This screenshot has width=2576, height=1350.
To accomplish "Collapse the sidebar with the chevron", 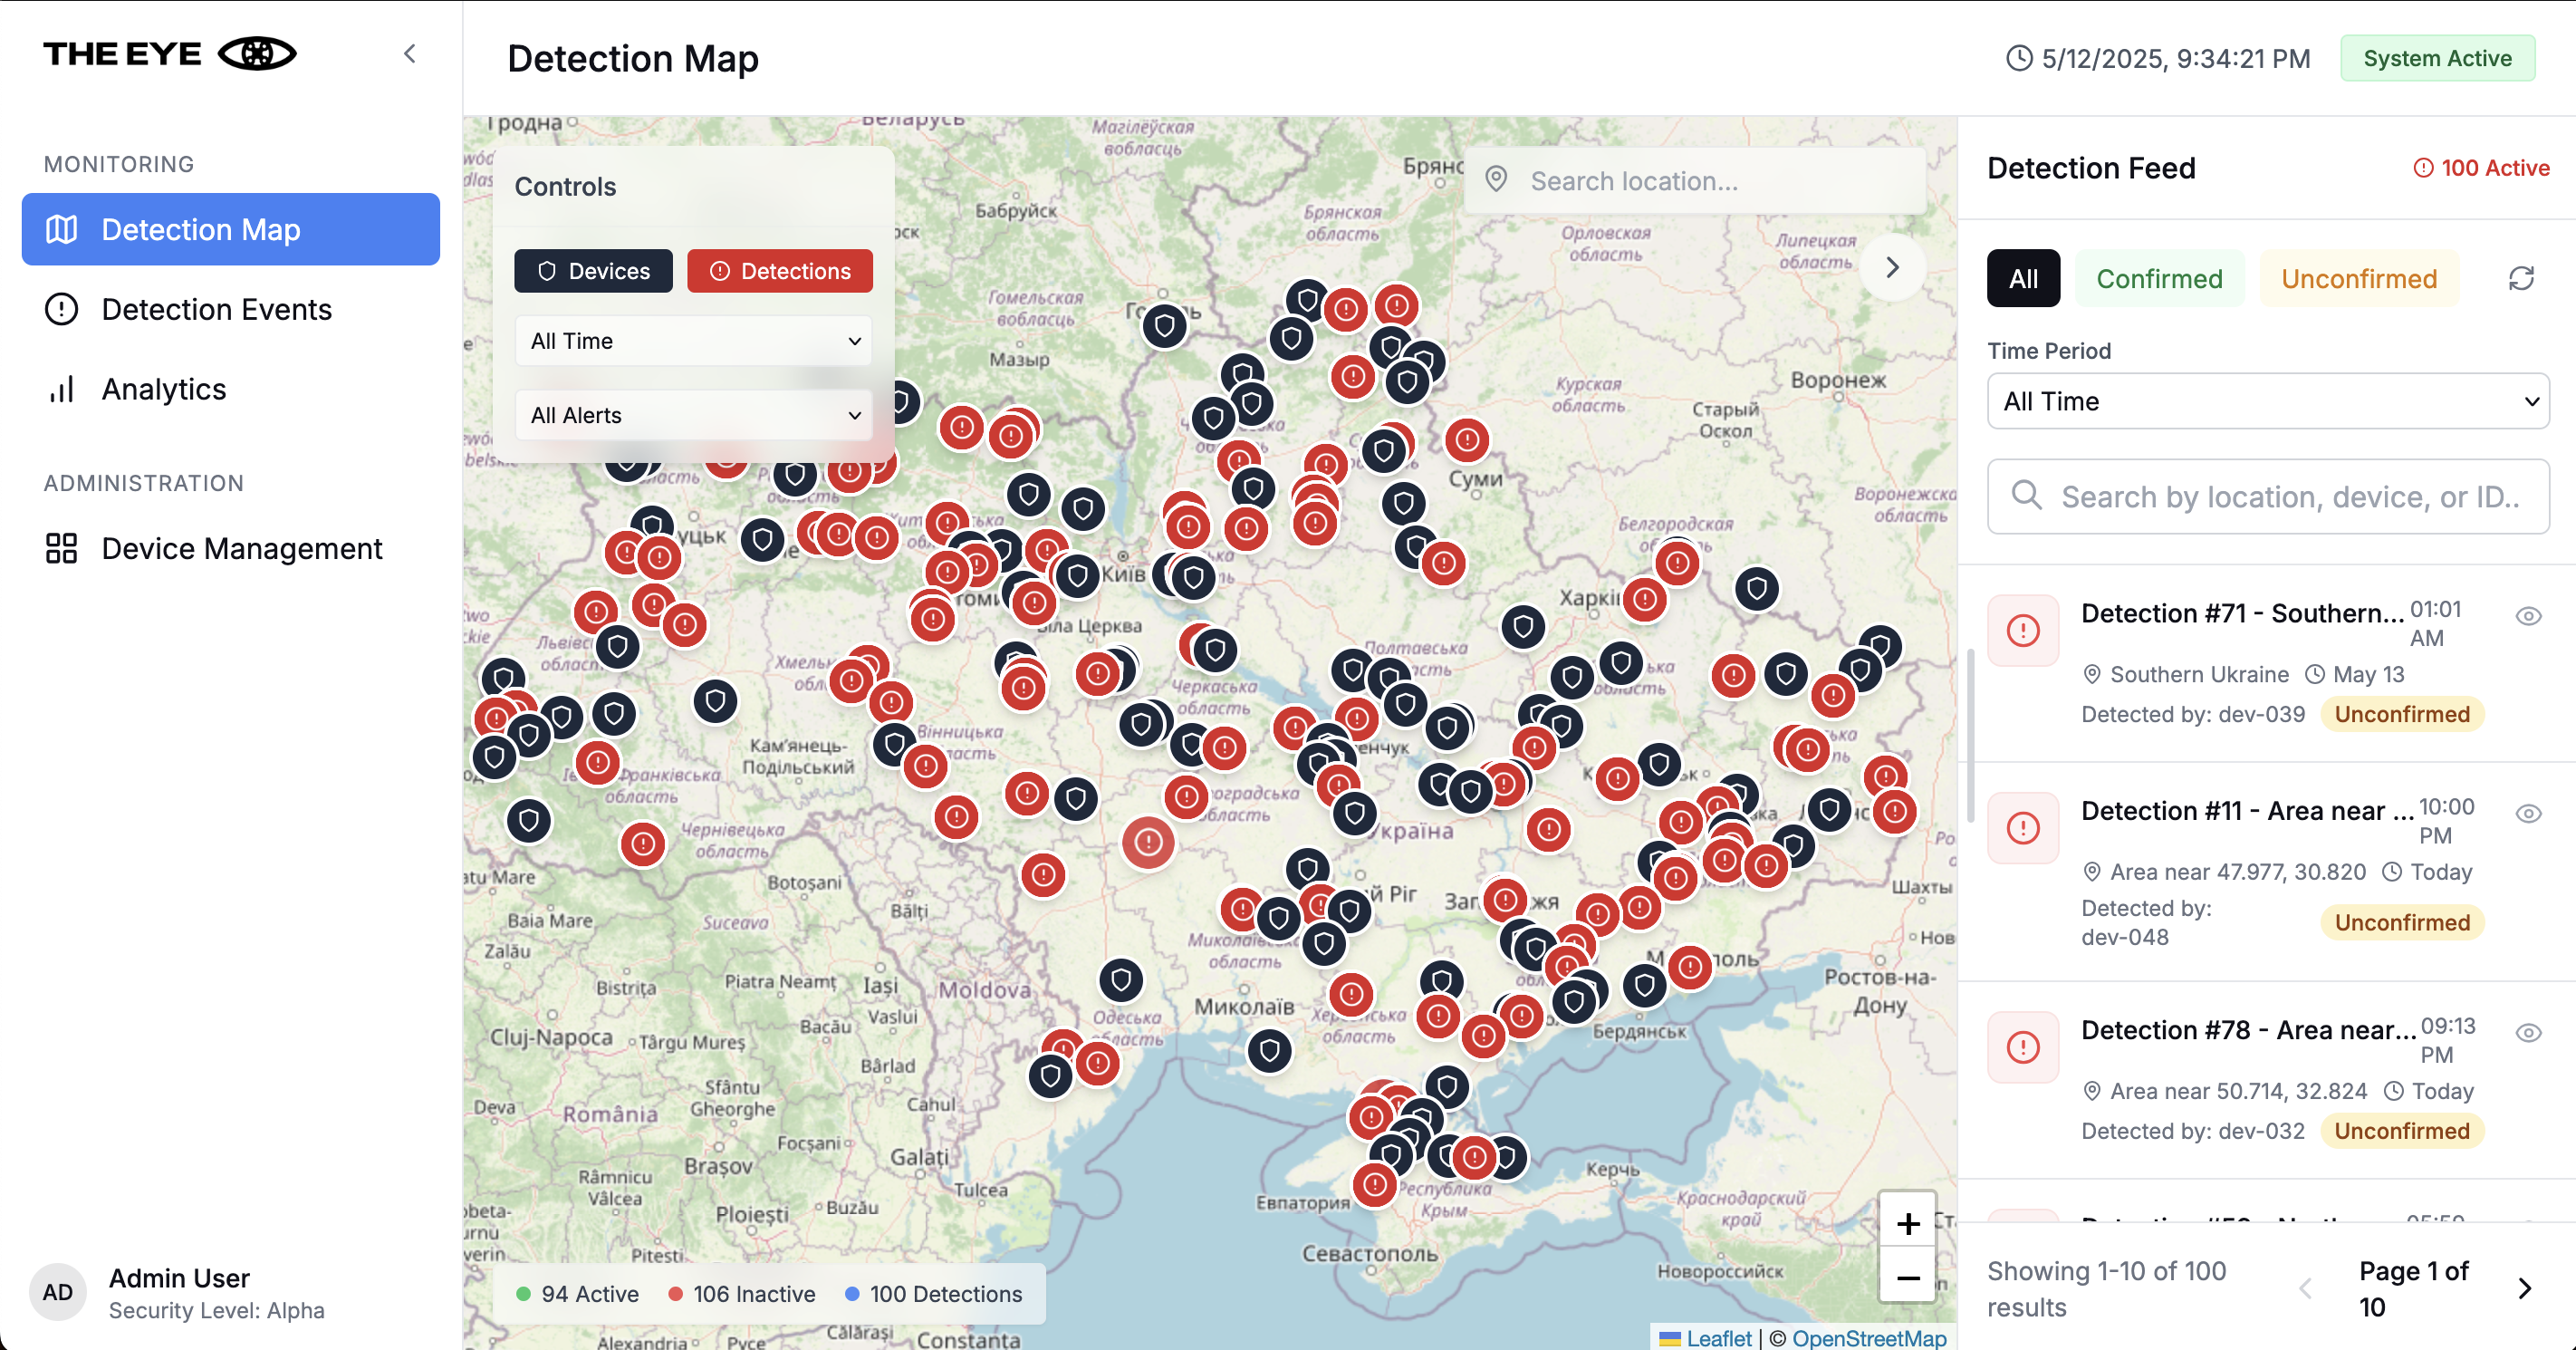I will 409,54.
